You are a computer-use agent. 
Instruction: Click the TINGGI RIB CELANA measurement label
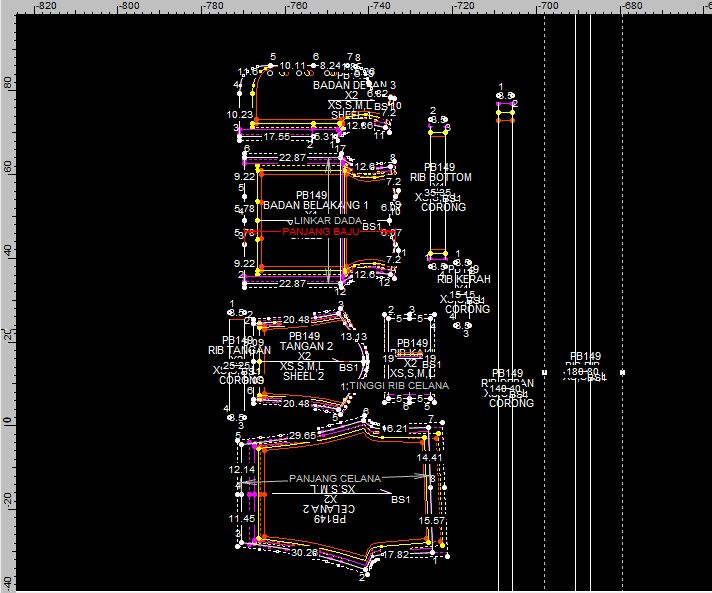(397, 385)
